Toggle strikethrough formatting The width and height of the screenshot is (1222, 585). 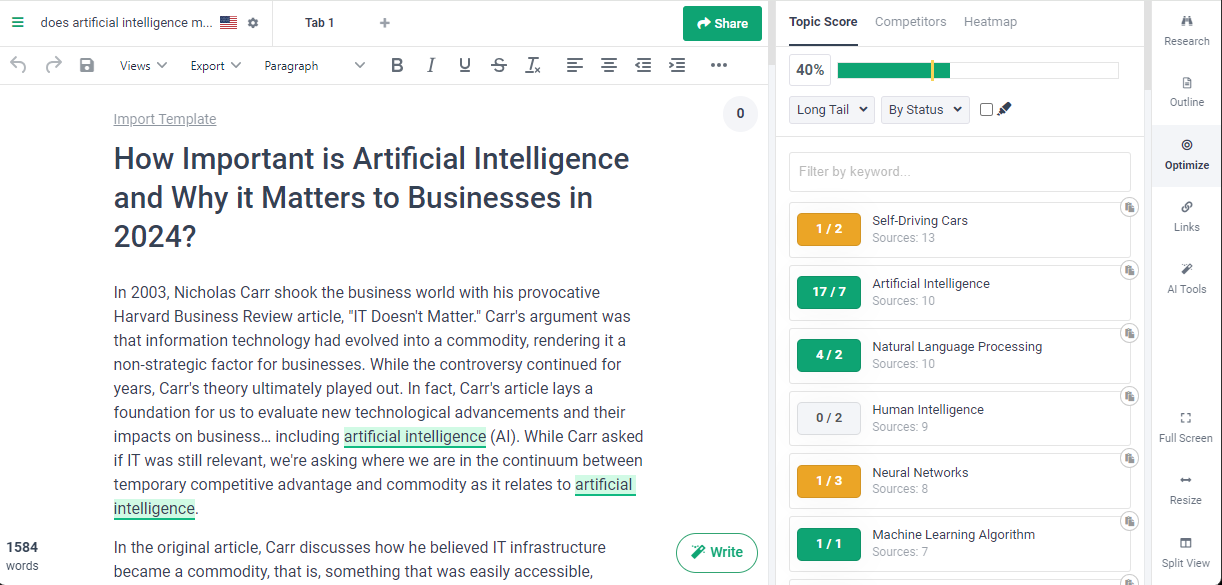pyautogui.click(x=499, y=65)
